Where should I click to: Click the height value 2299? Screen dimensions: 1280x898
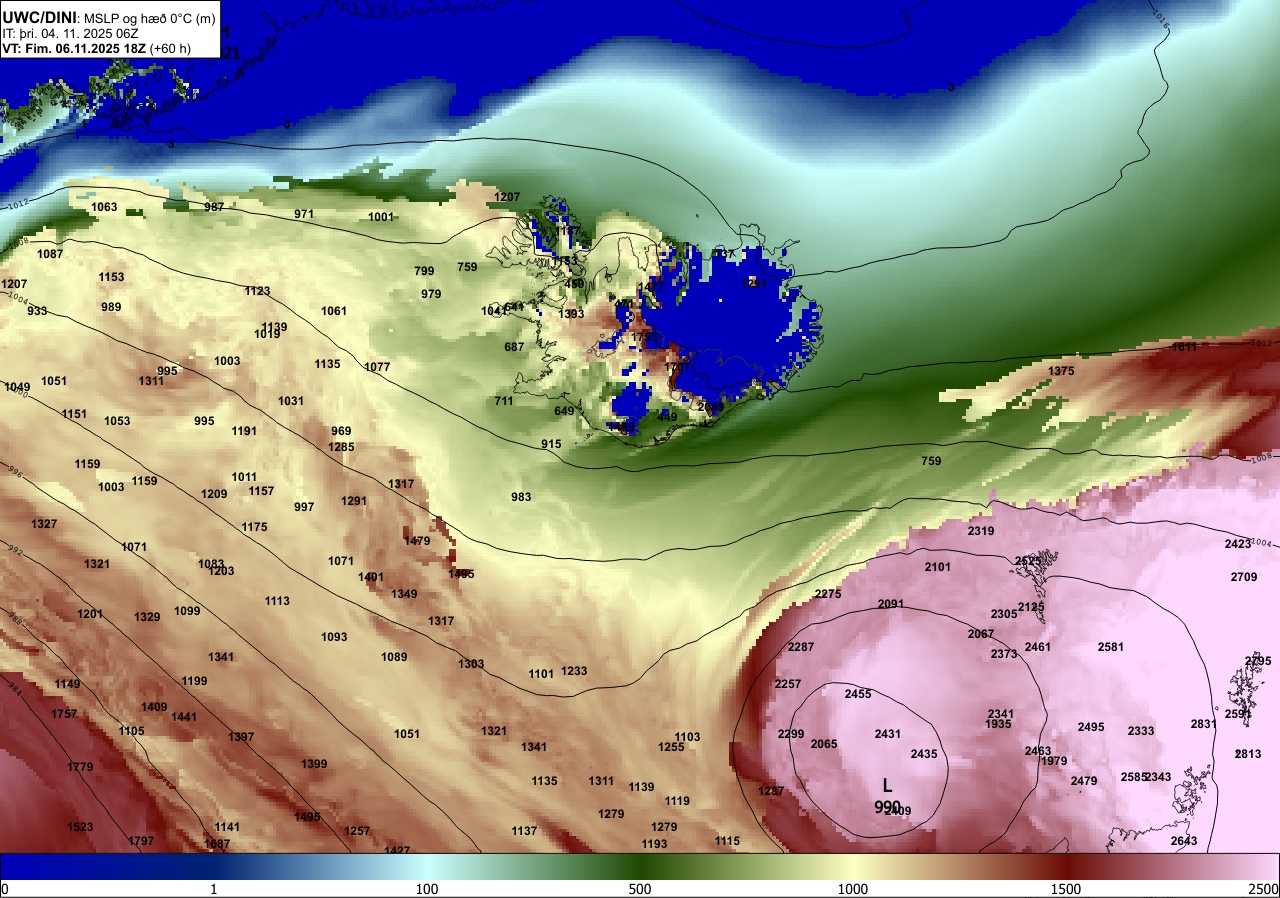click(x=791, y=734)
